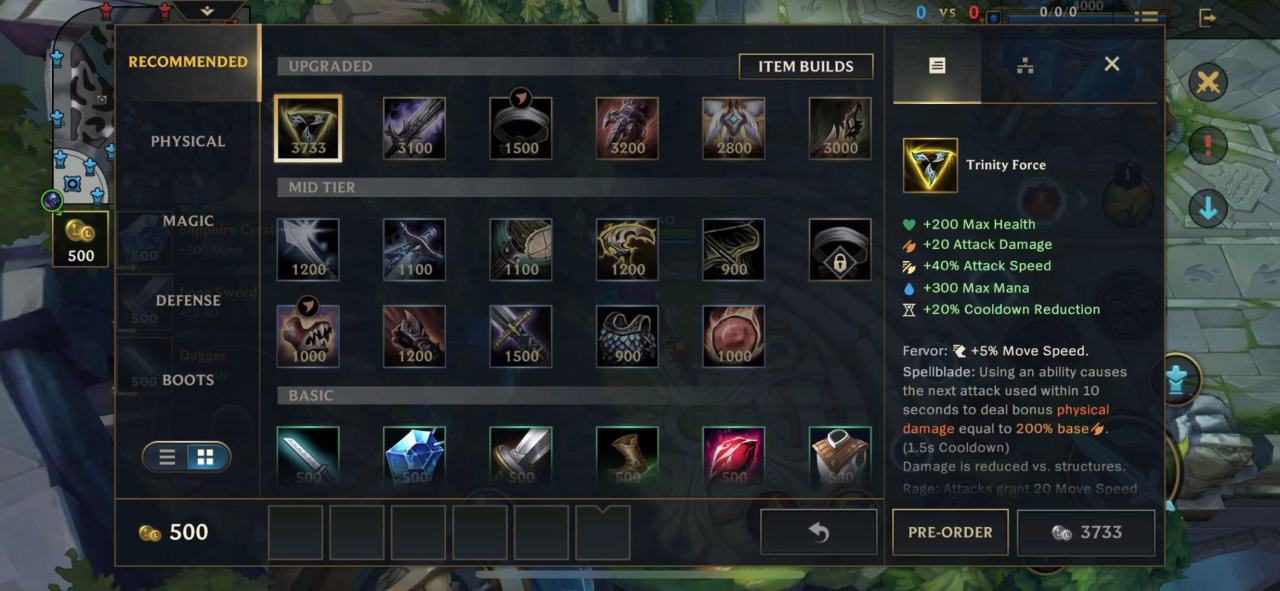
Task: Open the Item Builds menu
Action: 806,66
